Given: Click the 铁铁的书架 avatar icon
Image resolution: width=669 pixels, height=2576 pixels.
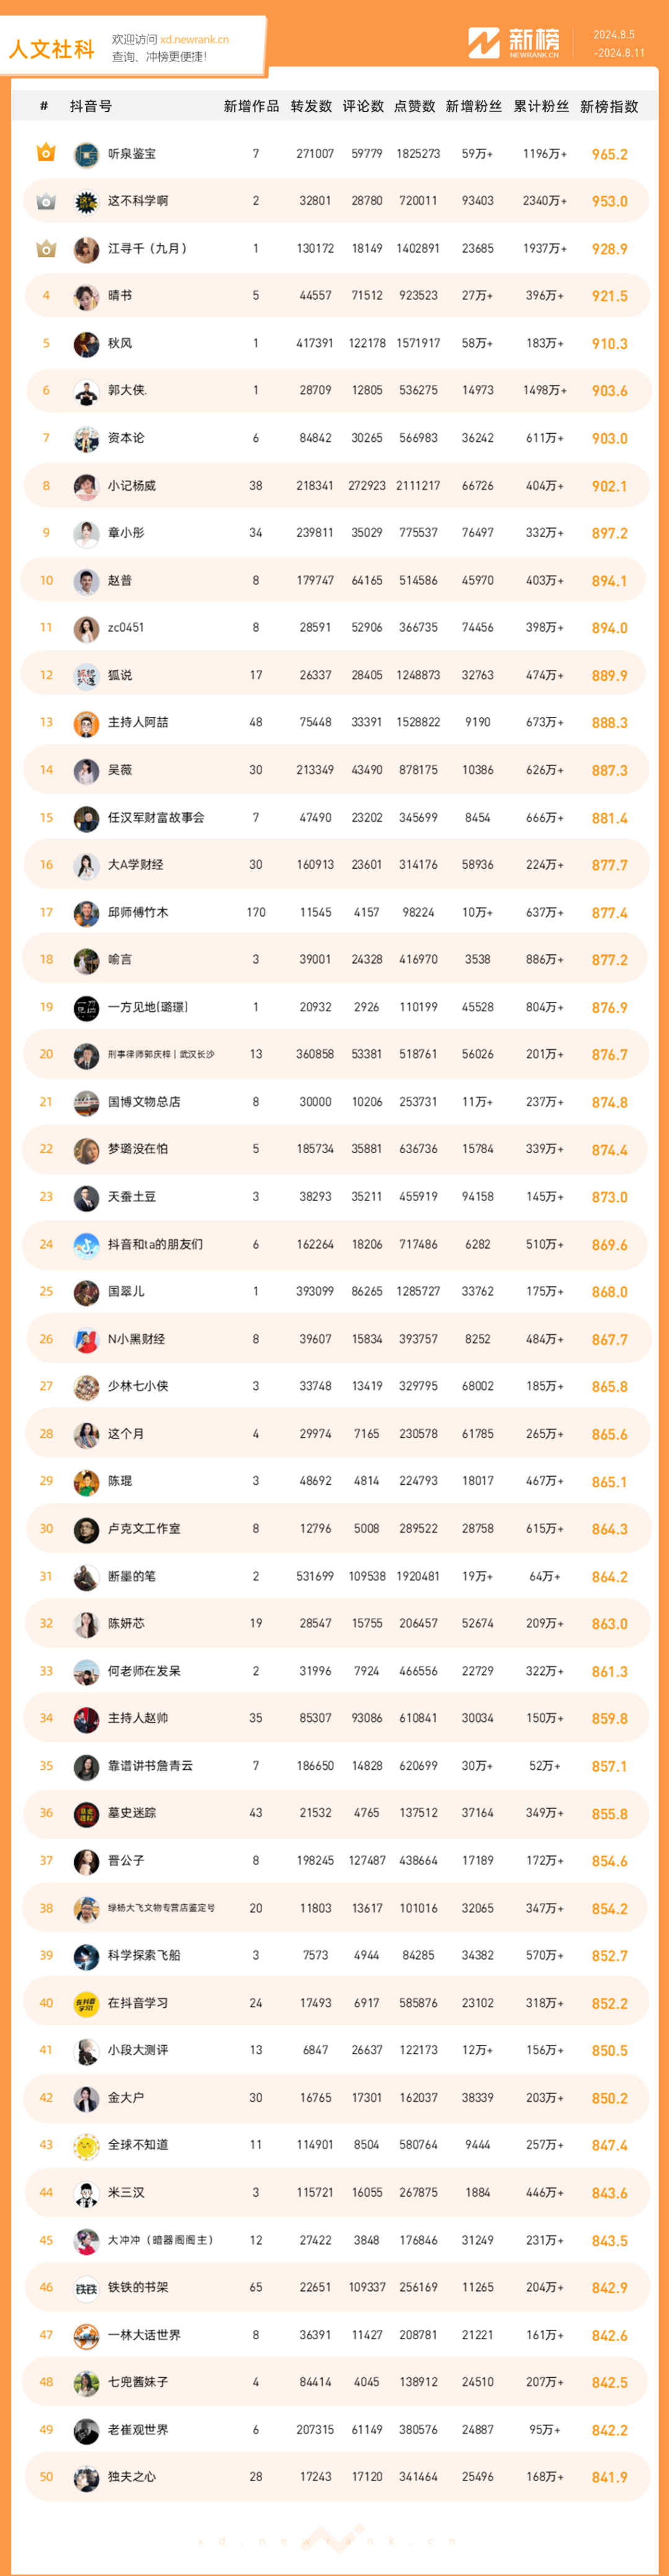Looking at the screenshot, I should (86, 2287).
